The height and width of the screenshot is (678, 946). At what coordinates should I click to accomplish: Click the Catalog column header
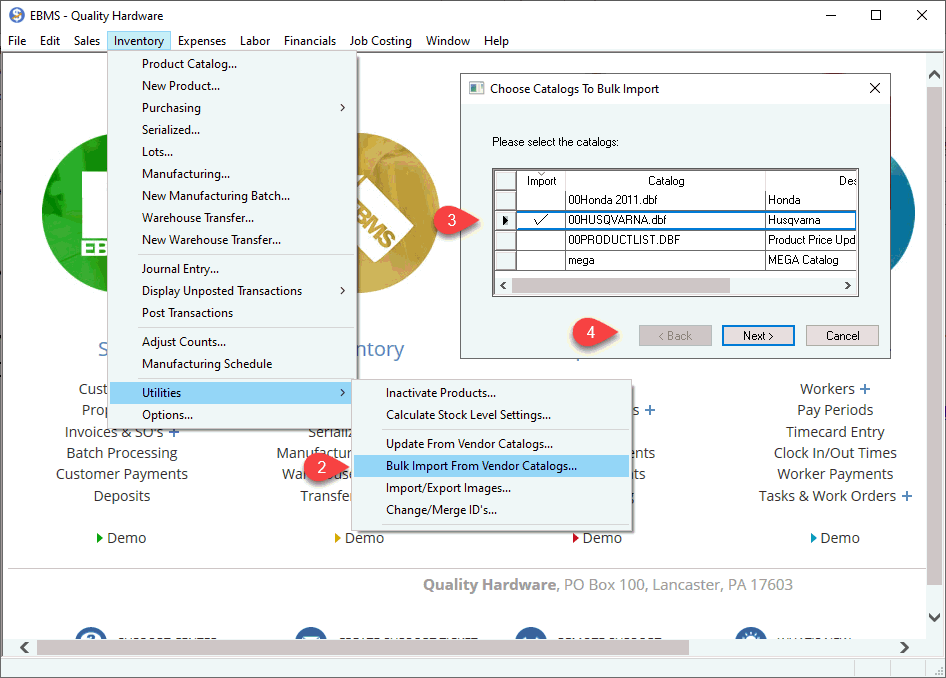[665, 180]
